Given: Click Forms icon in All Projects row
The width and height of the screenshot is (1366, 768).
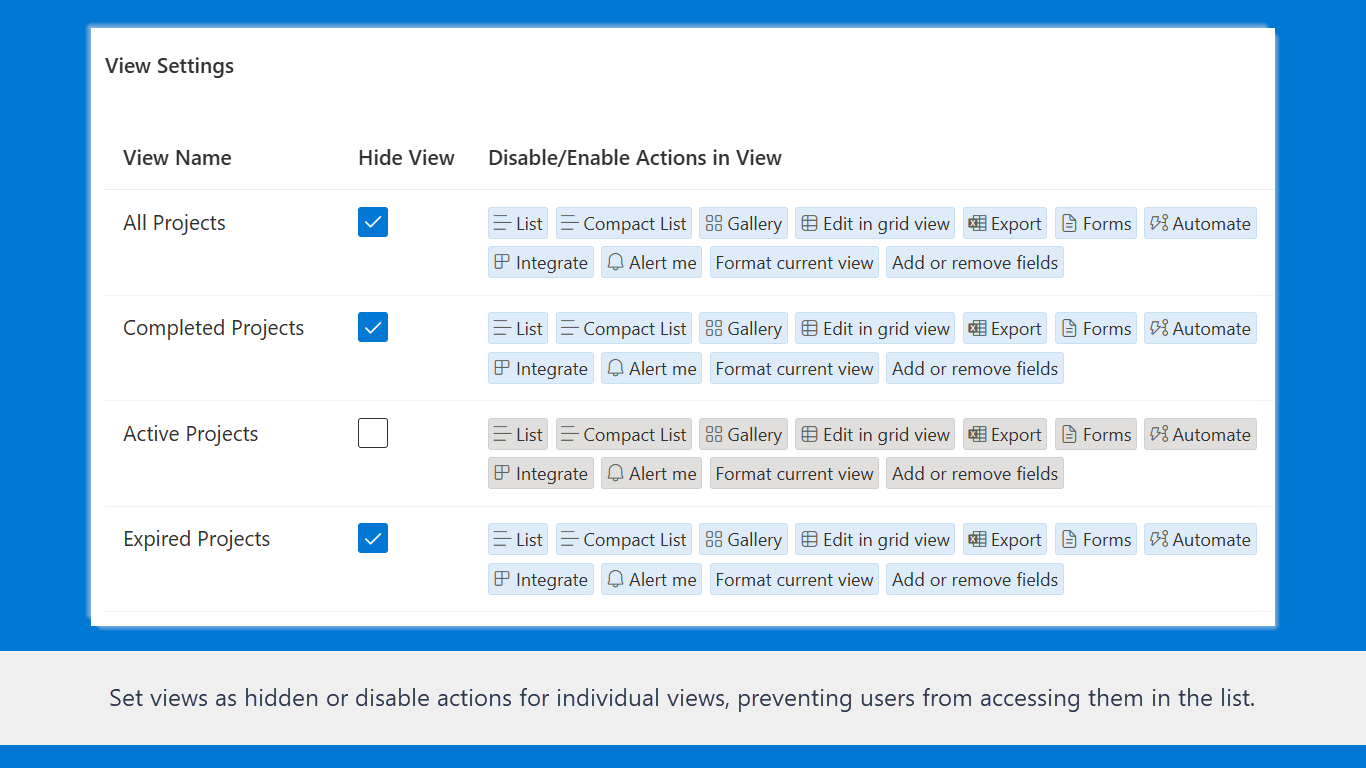Looking at the screenshot, I should click(x=1069, y=224).
